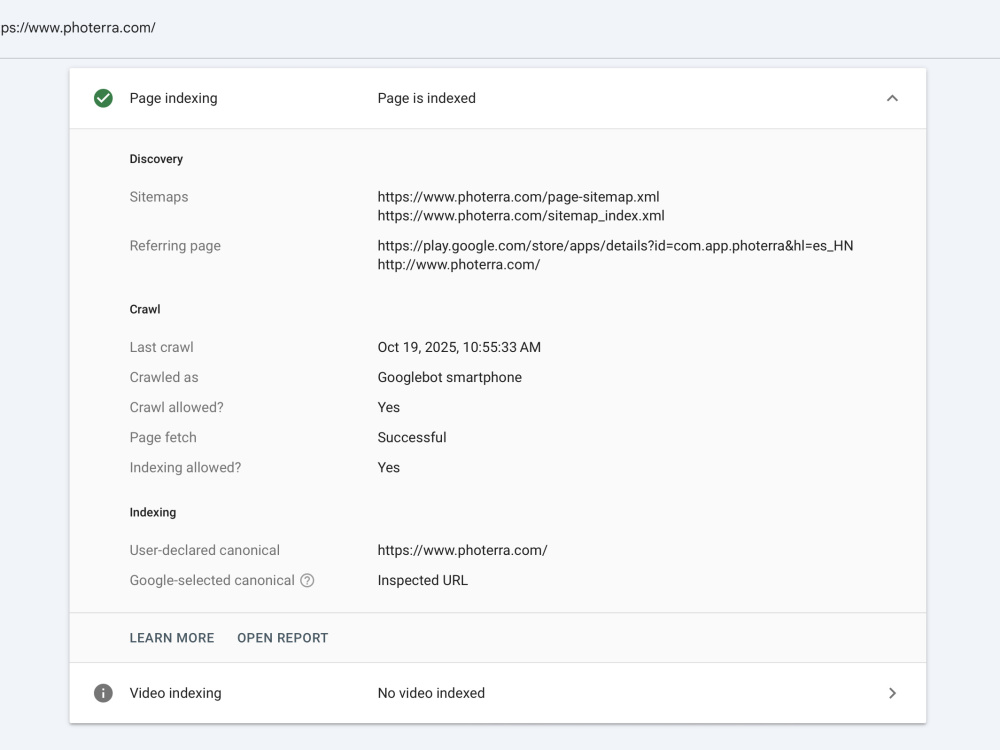Viewport: 1000px width, 750px height.
Task: Click the Page indexing header label
Action: (x=173, y=98)
